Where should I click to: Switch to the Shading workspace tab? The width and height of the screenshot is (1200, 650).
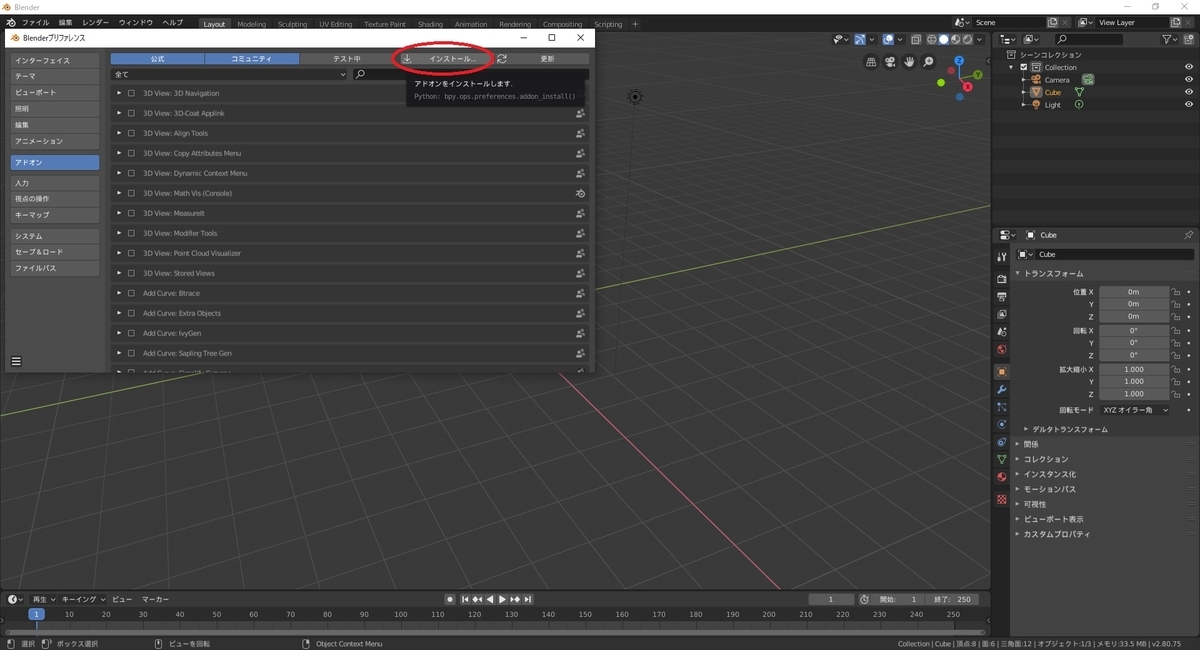tap(430, 24)
